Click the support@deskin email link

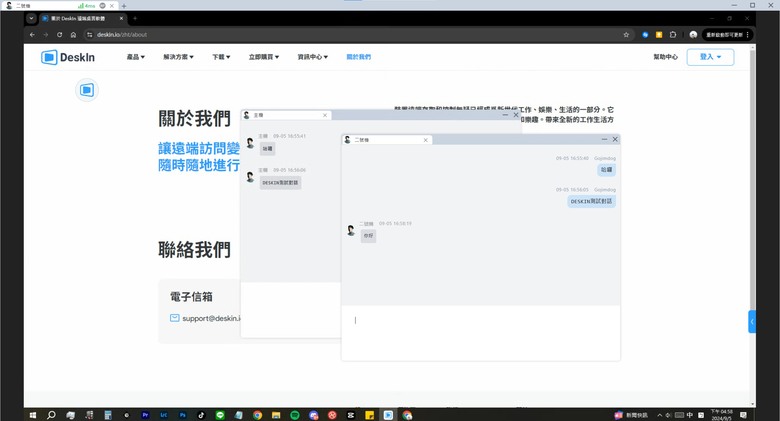(x=211, y=318)
